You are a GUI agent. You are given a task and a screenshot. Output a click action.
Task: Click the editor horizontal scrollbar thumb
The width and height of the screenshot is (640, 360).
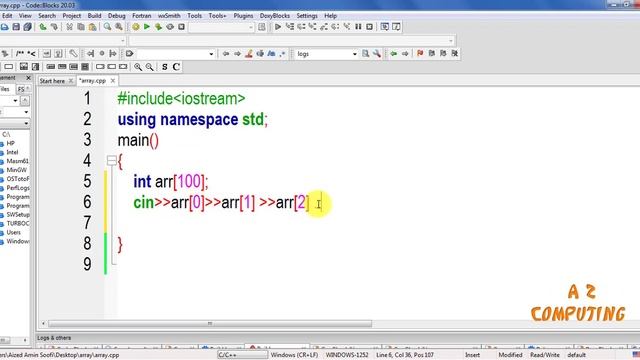[x=210, y=324]
